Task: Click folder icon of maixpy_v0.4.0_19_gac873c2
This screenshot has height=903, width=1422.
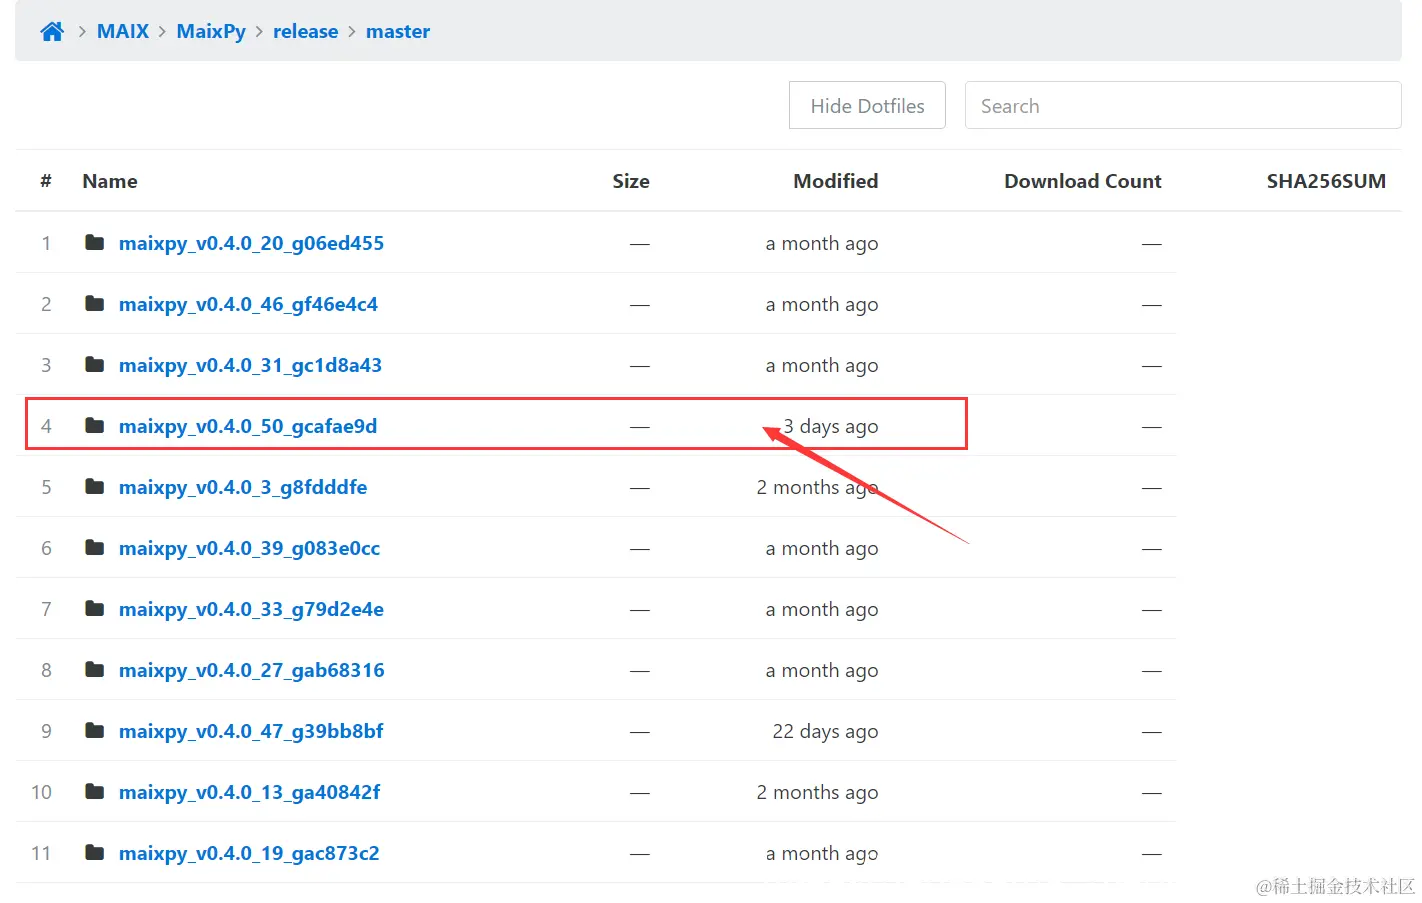Action: click(95, 853)
